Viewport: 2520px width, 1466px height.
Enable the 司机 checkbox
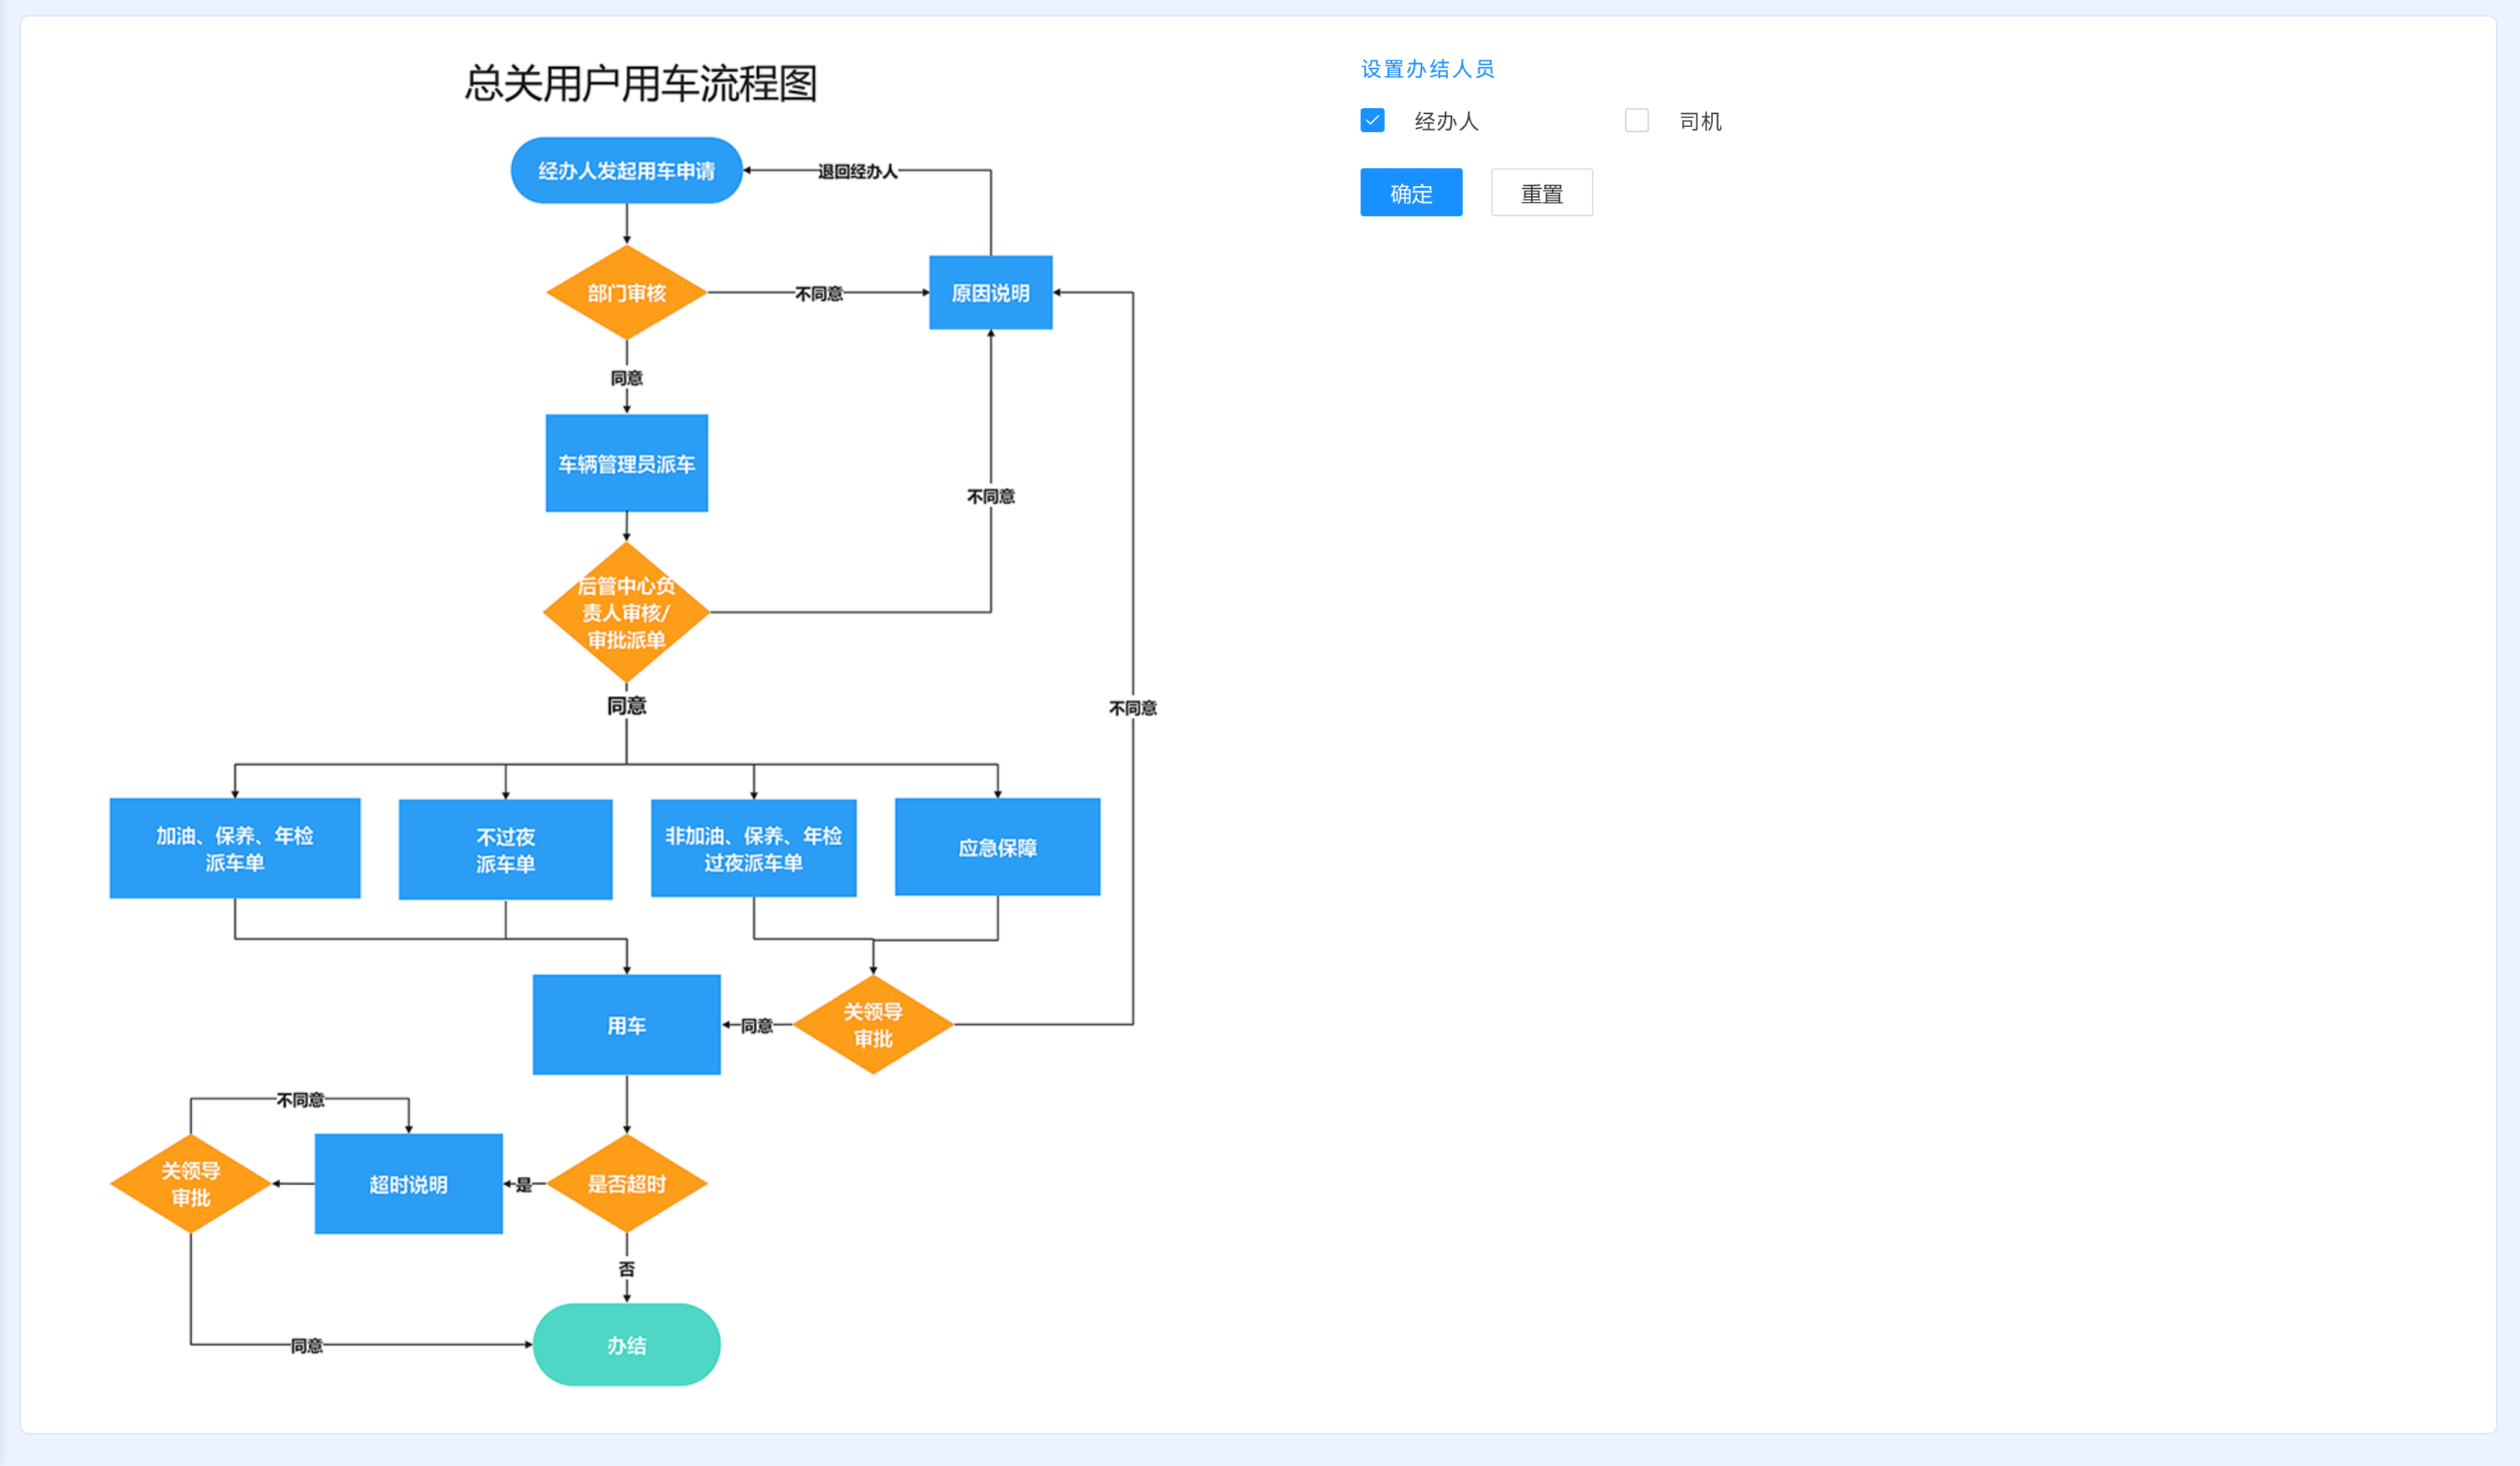(1636, 121)
